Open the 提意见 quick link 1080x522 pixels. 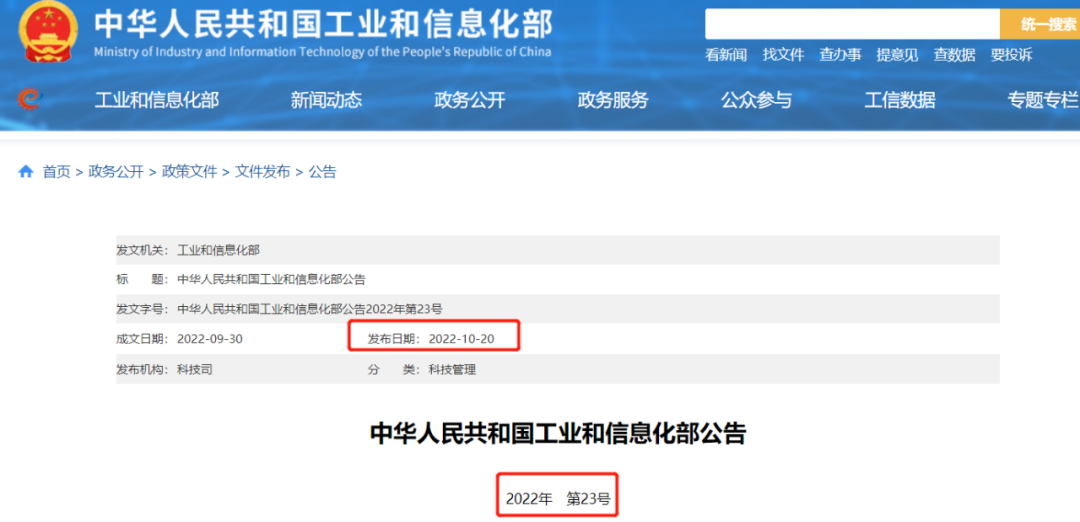(x=897, y=55)
